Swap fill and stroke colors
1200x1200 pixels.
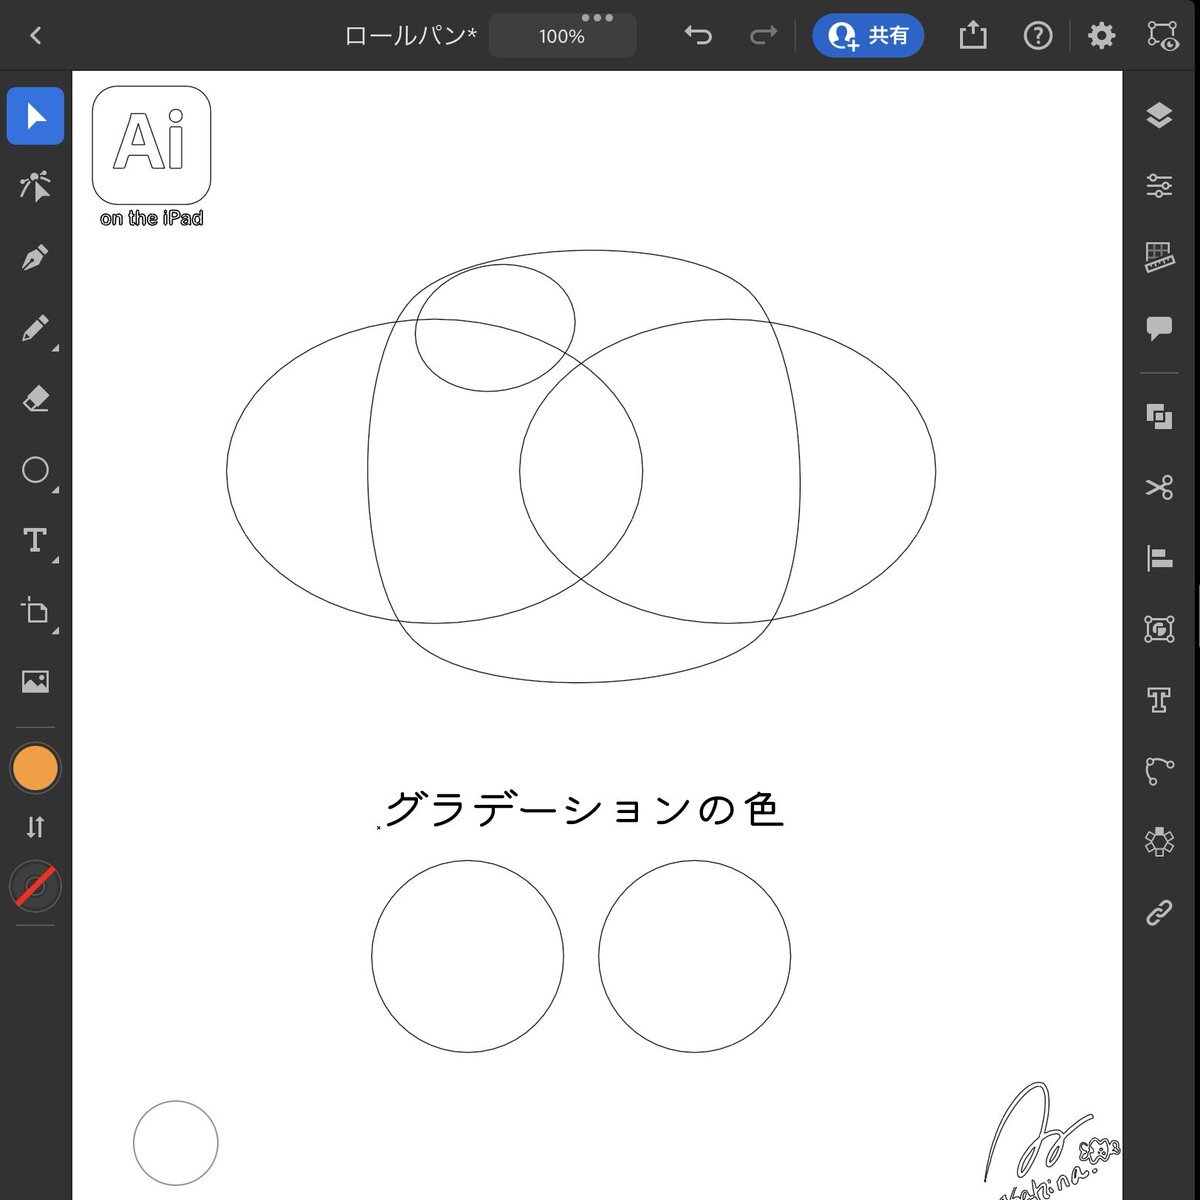pos(35,827)
